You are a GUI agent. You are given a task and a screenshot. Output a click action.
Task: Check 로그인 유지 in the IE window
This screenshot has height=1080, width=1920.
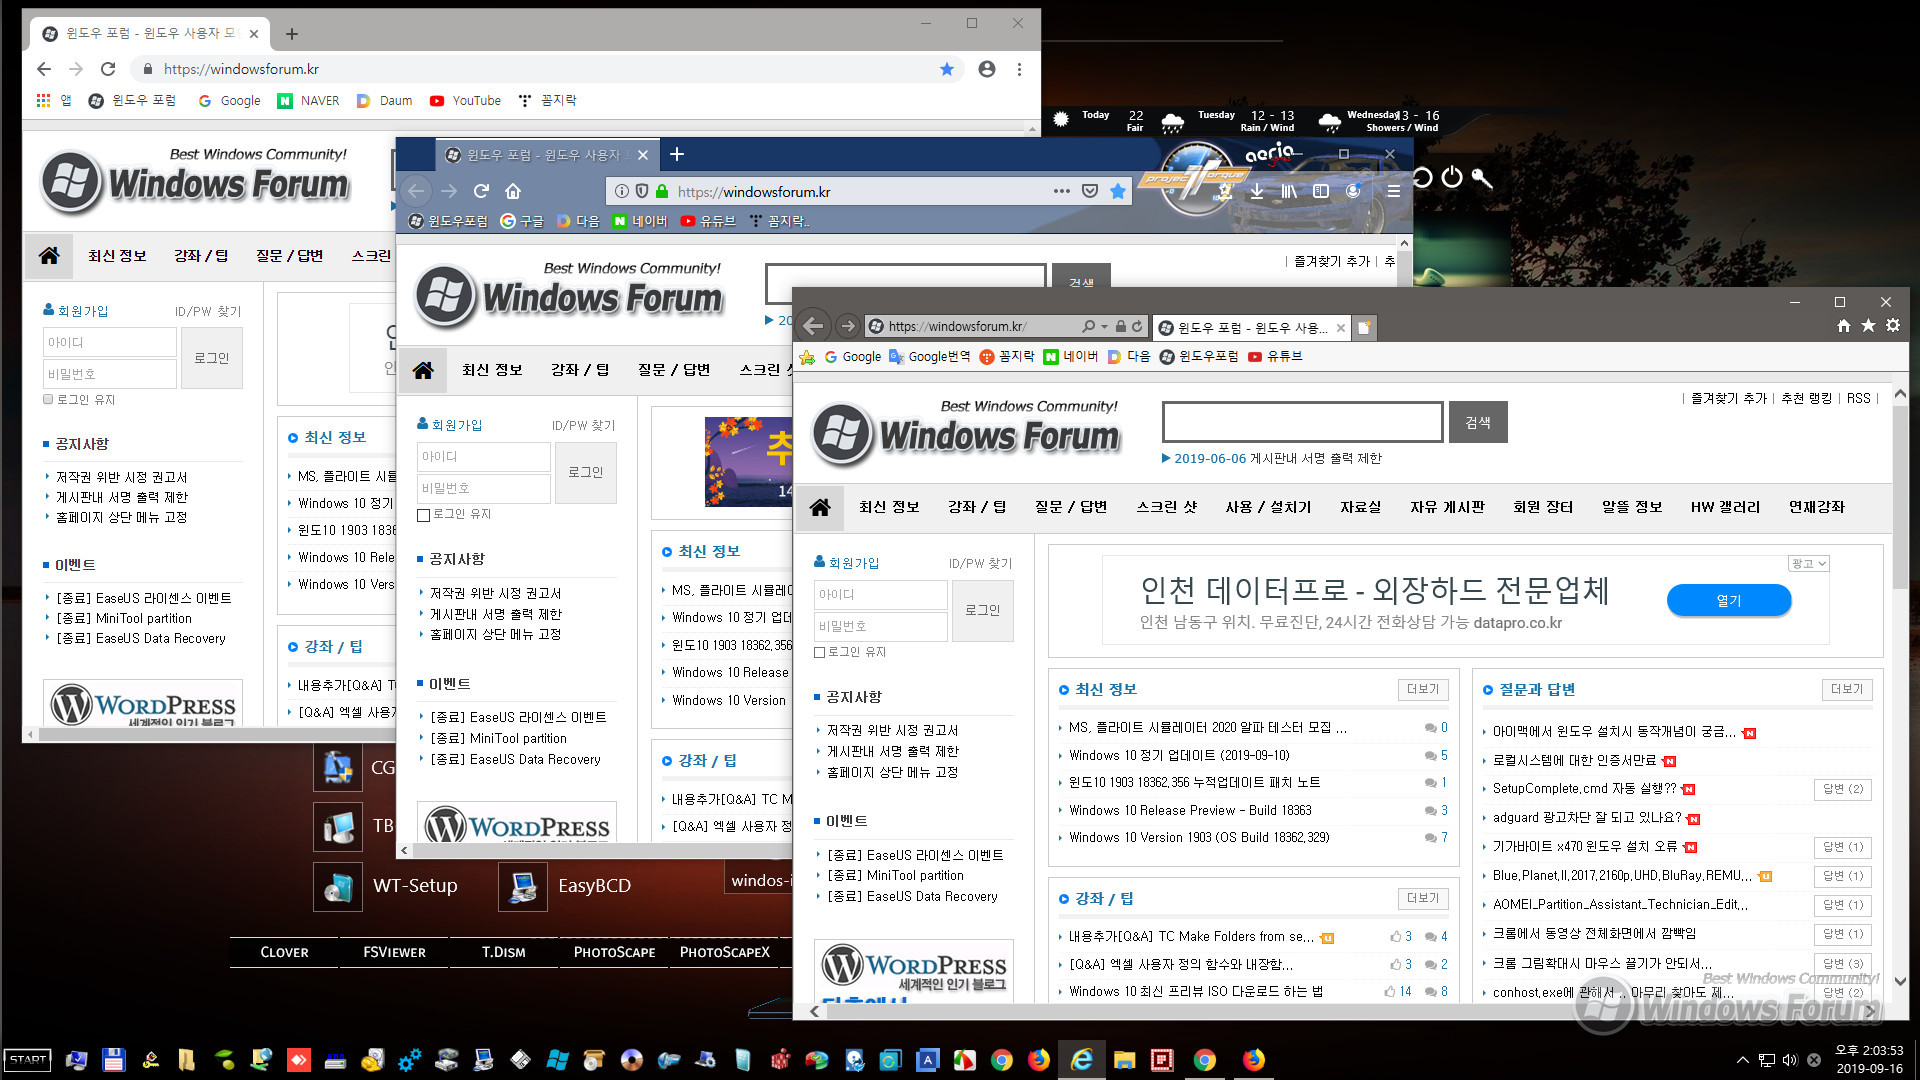click(820, 653)
